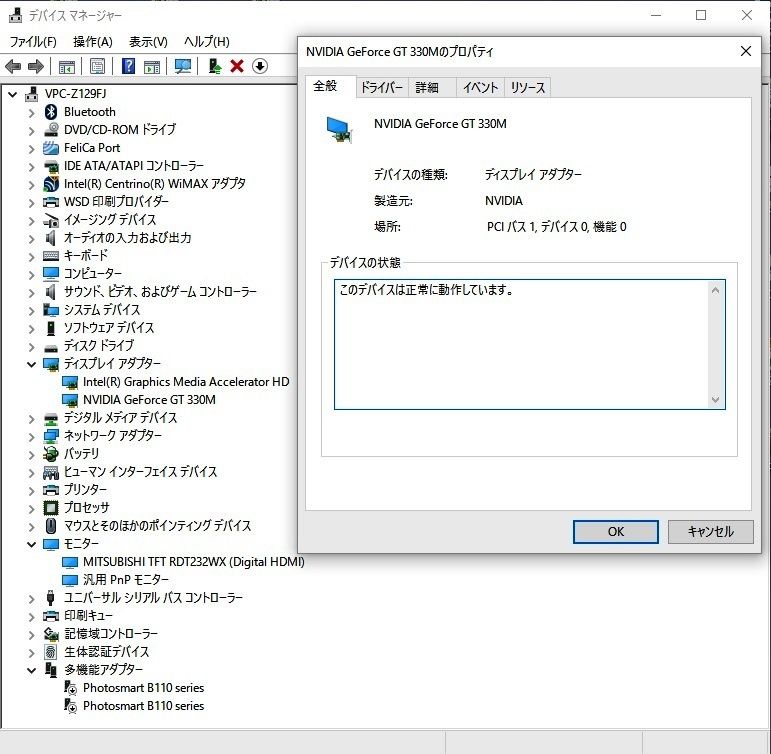The image size is (771, 754).
Task: Select the Intel Centrino WiMAX adapter icon
Action: click(51, 183)
